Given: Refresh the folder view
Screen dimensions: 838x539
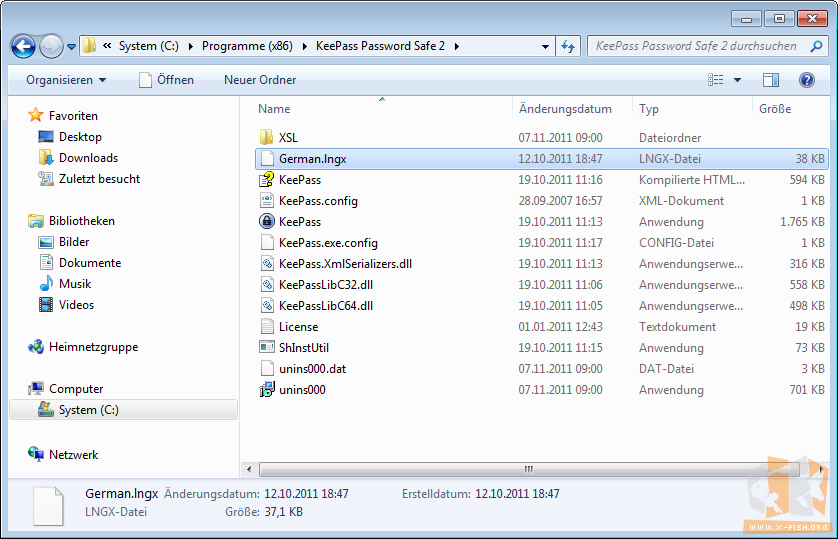Looking at the screenshot, I should [568, 46].
